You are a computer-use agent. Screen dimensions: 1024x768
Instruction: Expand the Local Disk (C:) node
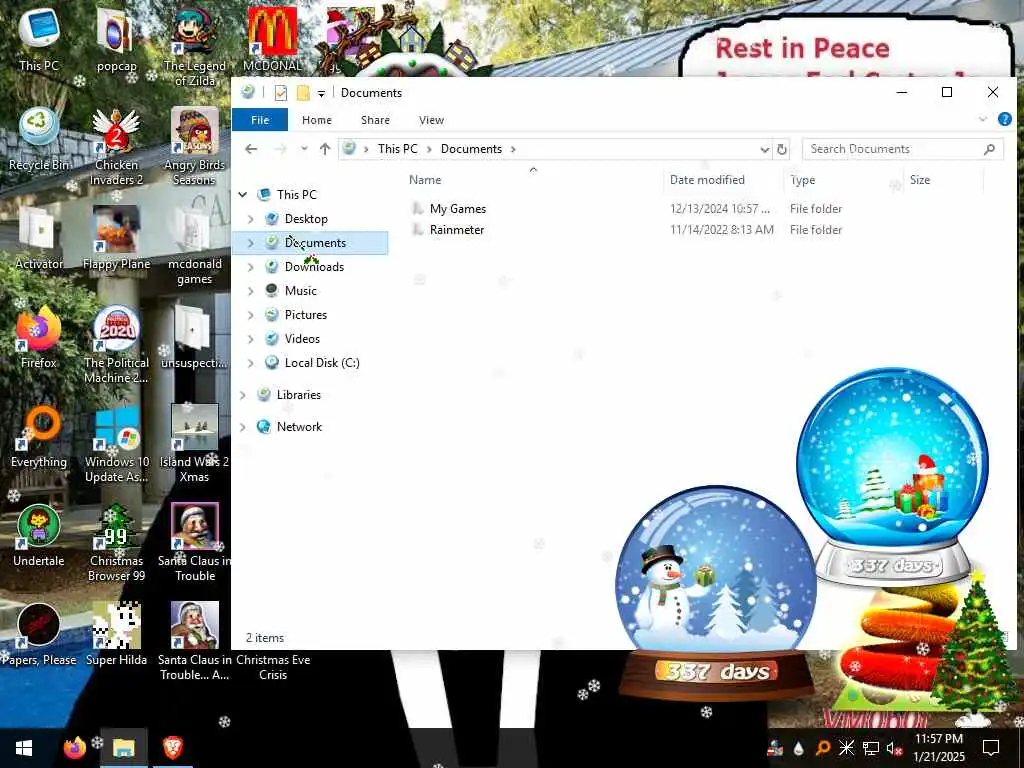point(250,363)
